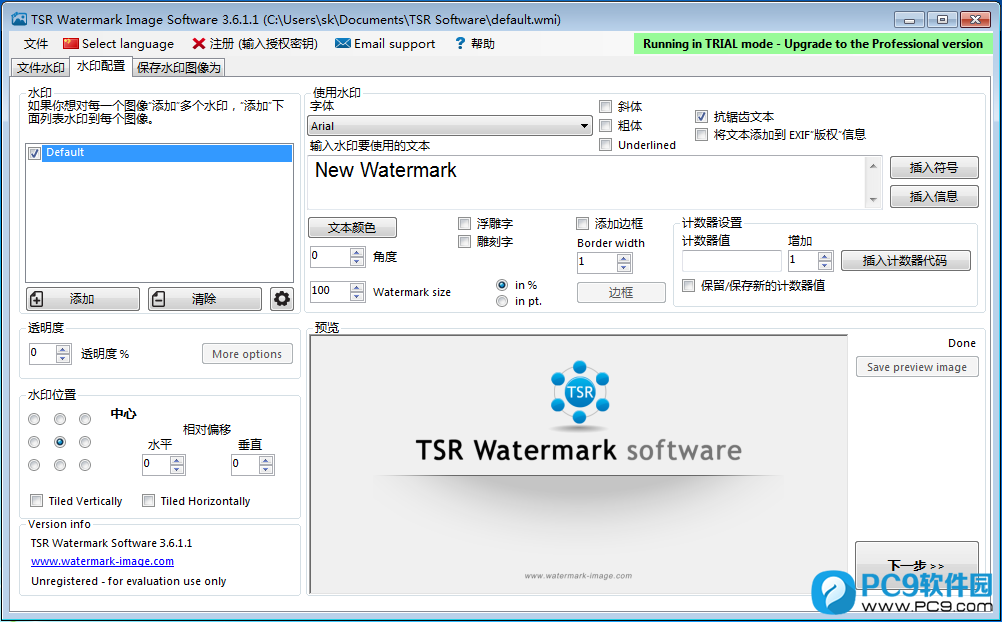Enable the 添加边框 border checkbox
This screenshot has height=622, width=1002.
(582, 223)
